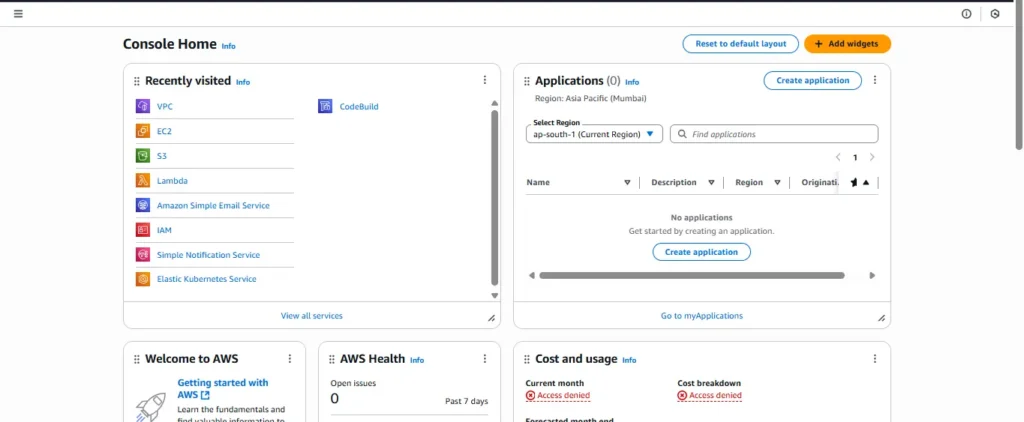The image size is (1024, 422).
Task: Click Access denied under Cost breakdown
Action: (x=709, y=395)
